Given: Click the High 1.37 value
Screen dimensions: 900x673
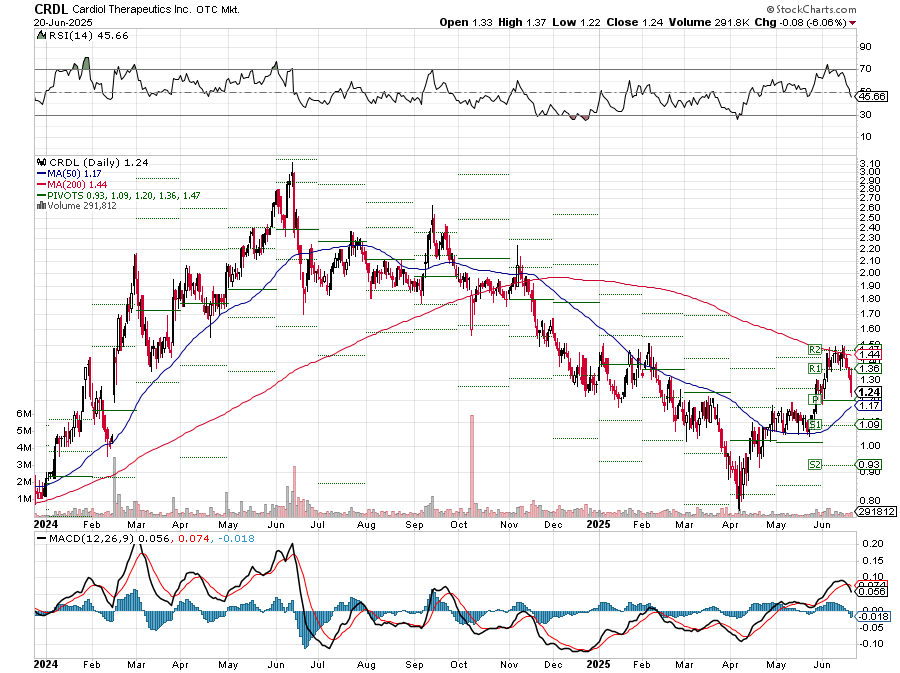Looking at the screenshot, I should 522,22.
